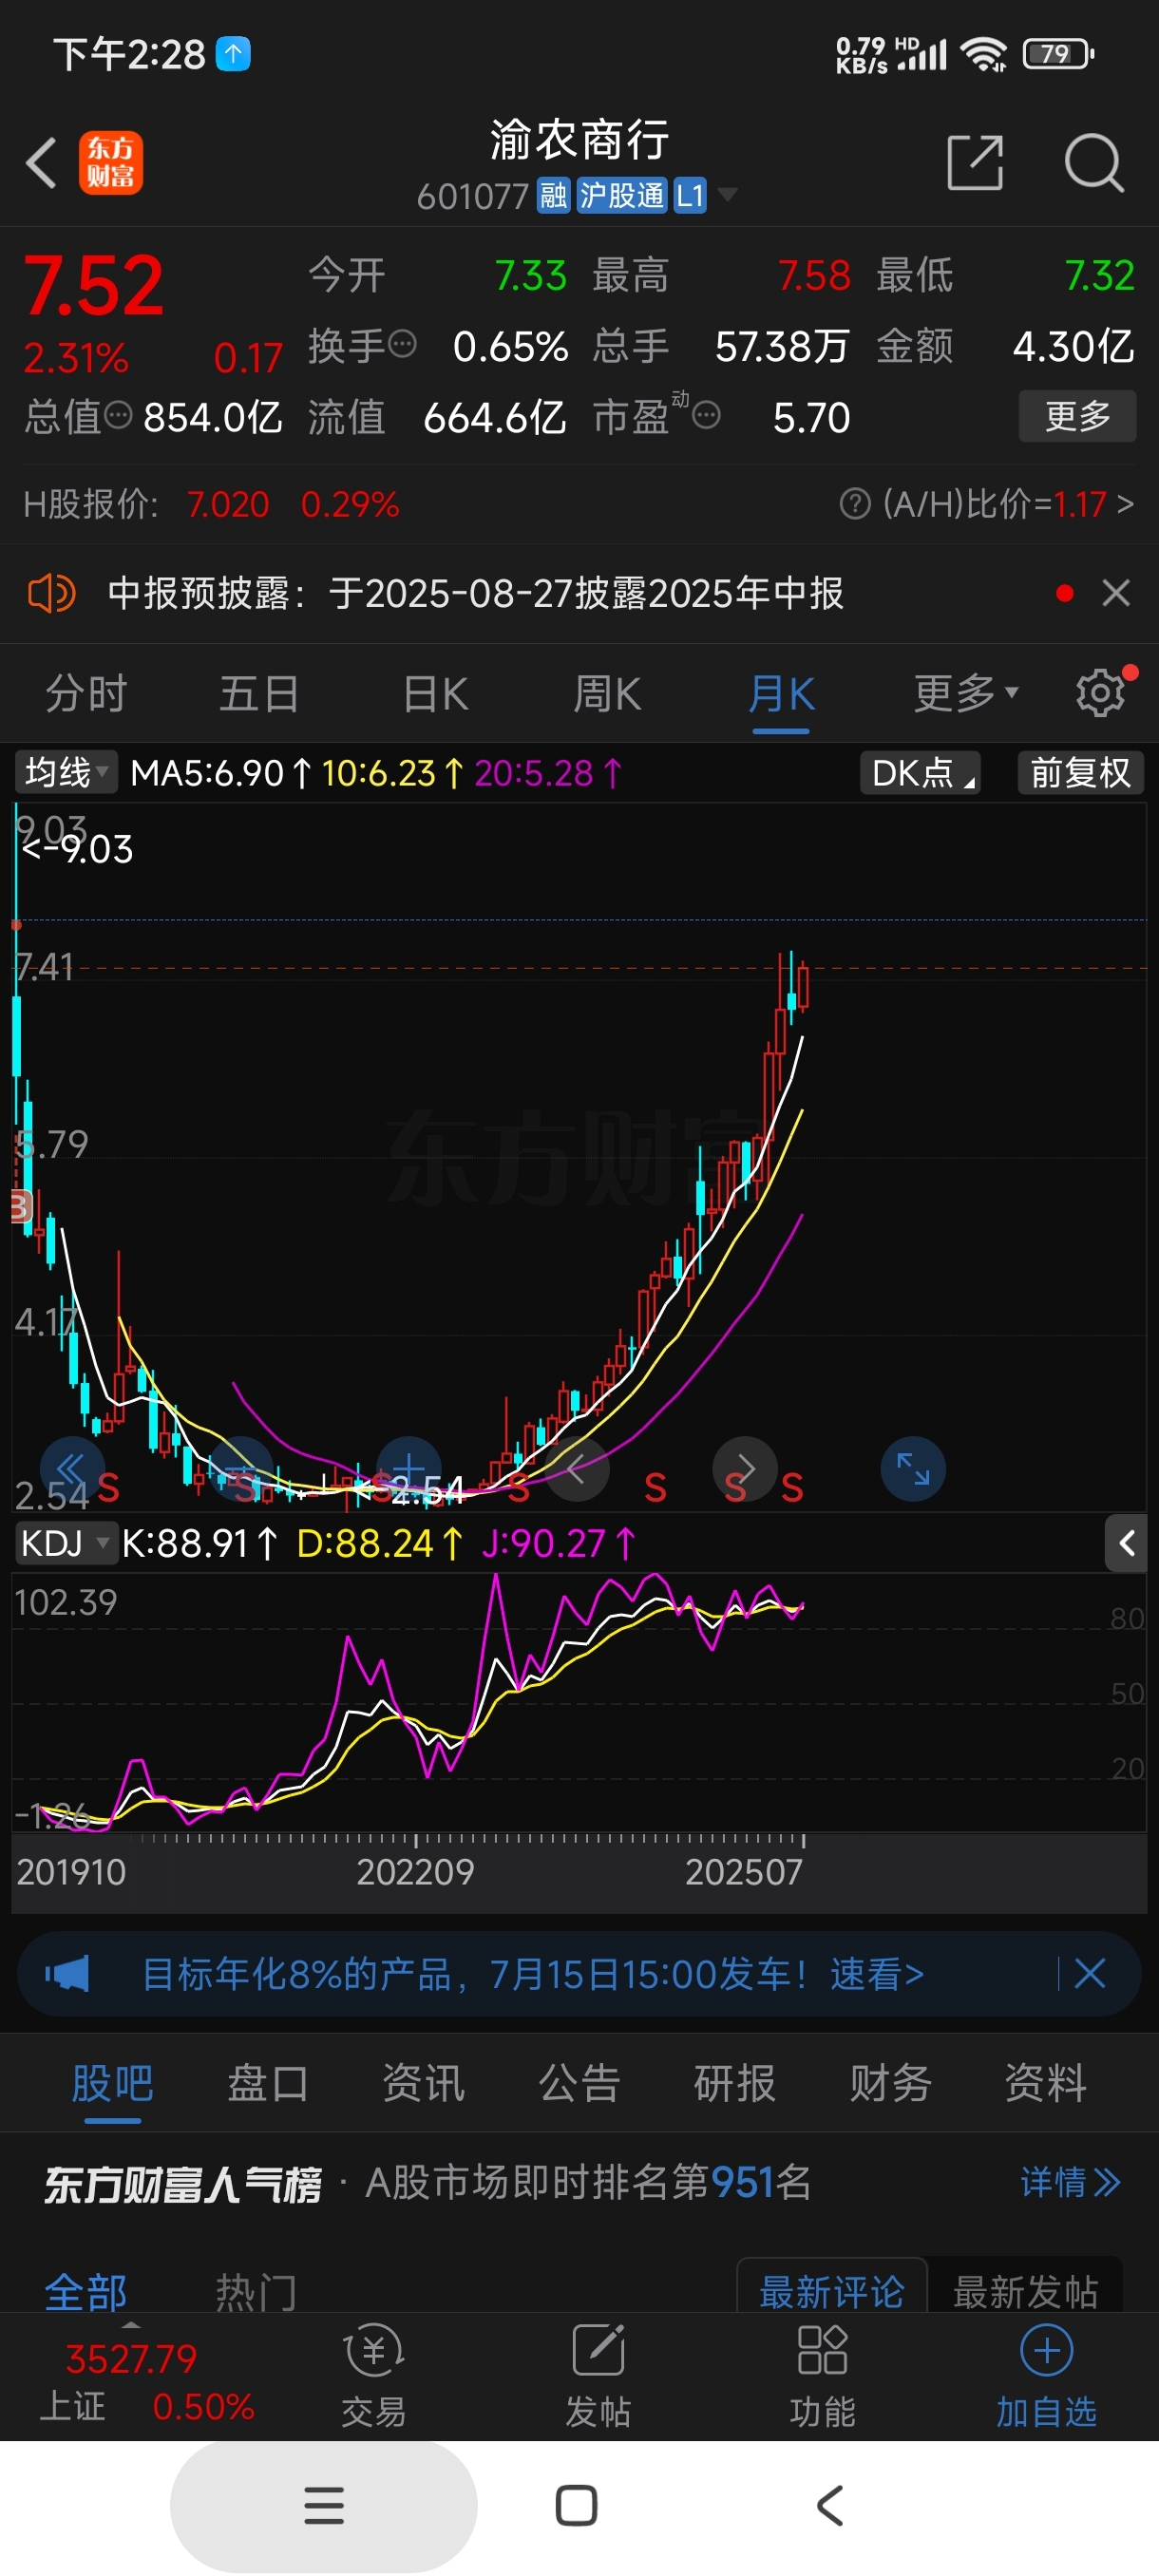1159x2576 pixels.
Task: Tap the L1 quote level badge
Action: (x=690, y=195)
